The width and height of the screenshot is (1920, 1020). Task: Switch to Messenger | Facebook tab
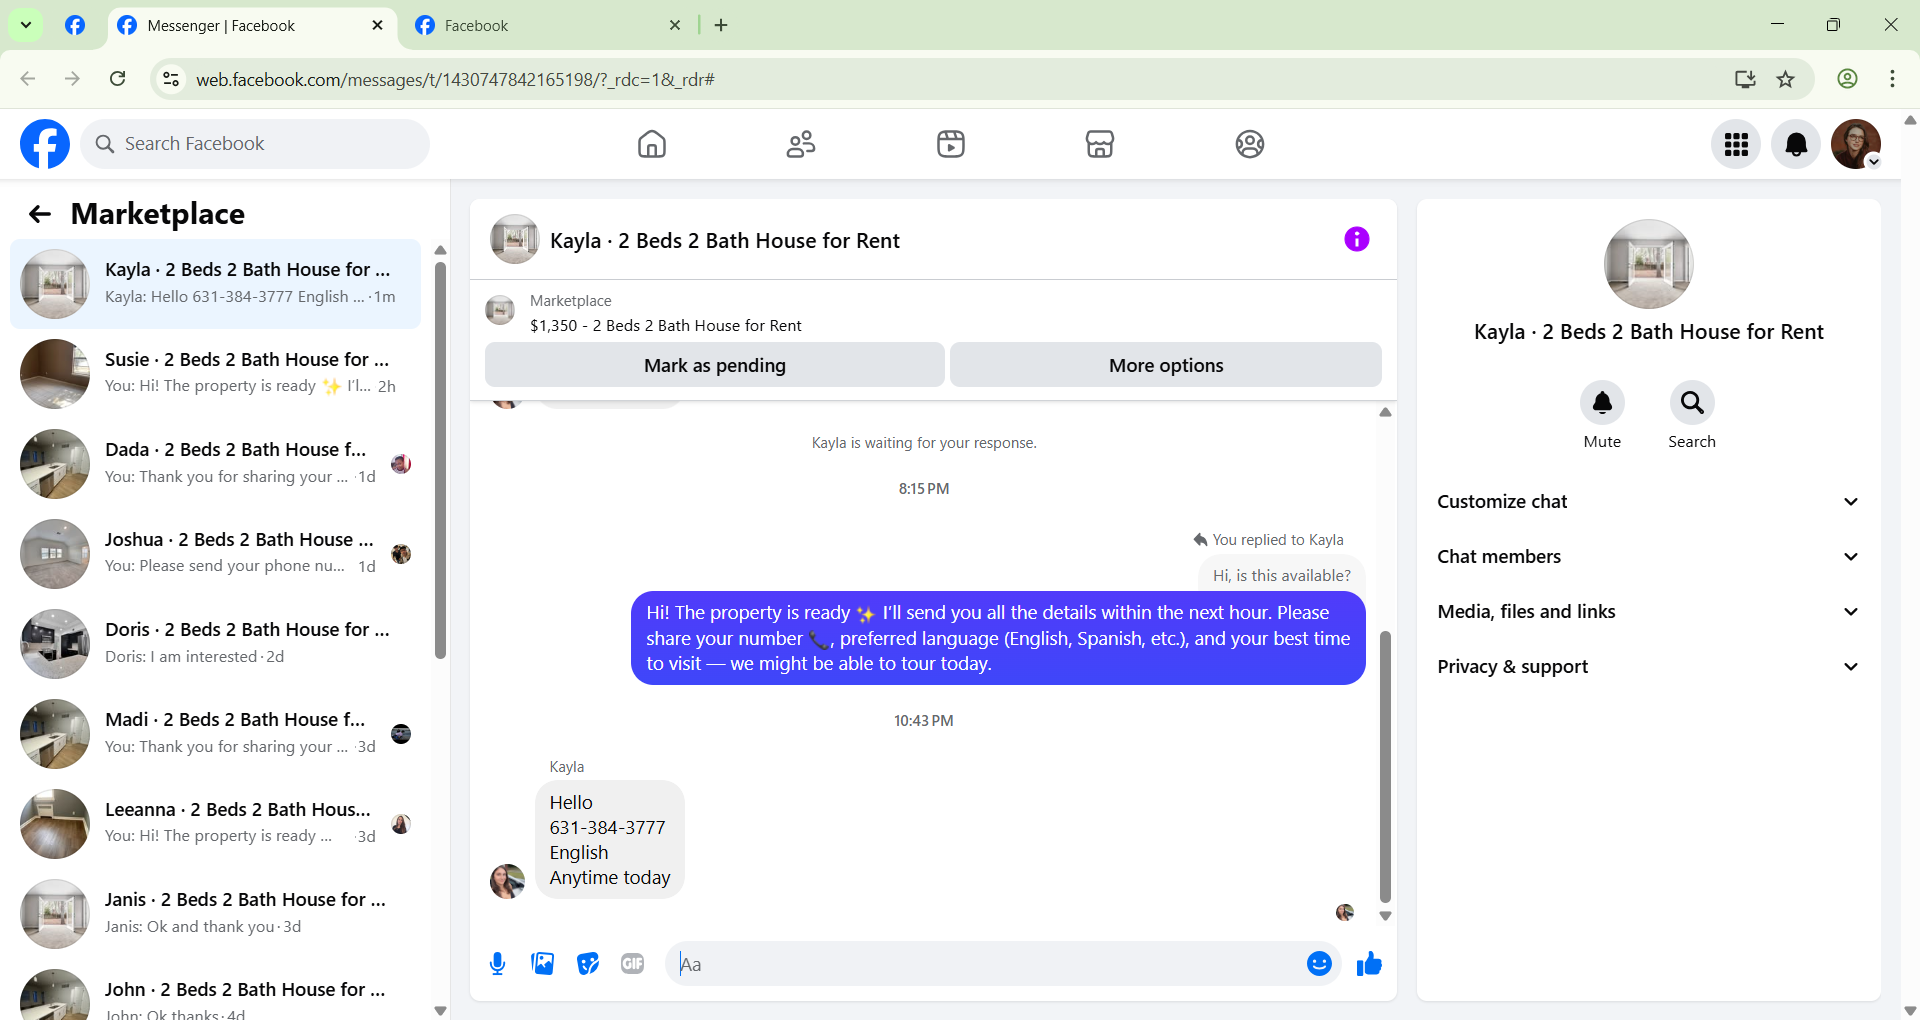click(x=251, y=26)
